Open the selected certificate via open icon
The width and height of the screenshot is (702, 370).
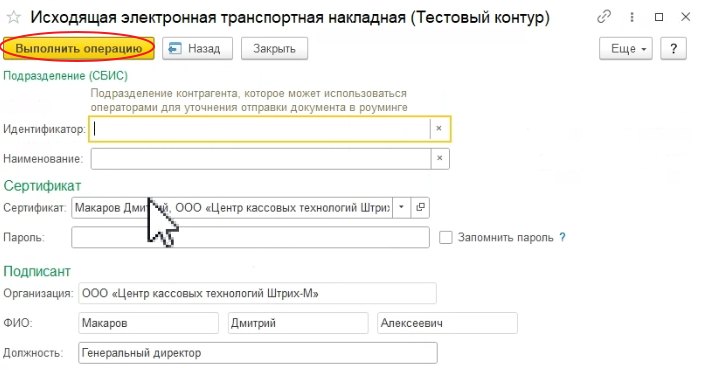pyautogui.click(x=420, y=207)
